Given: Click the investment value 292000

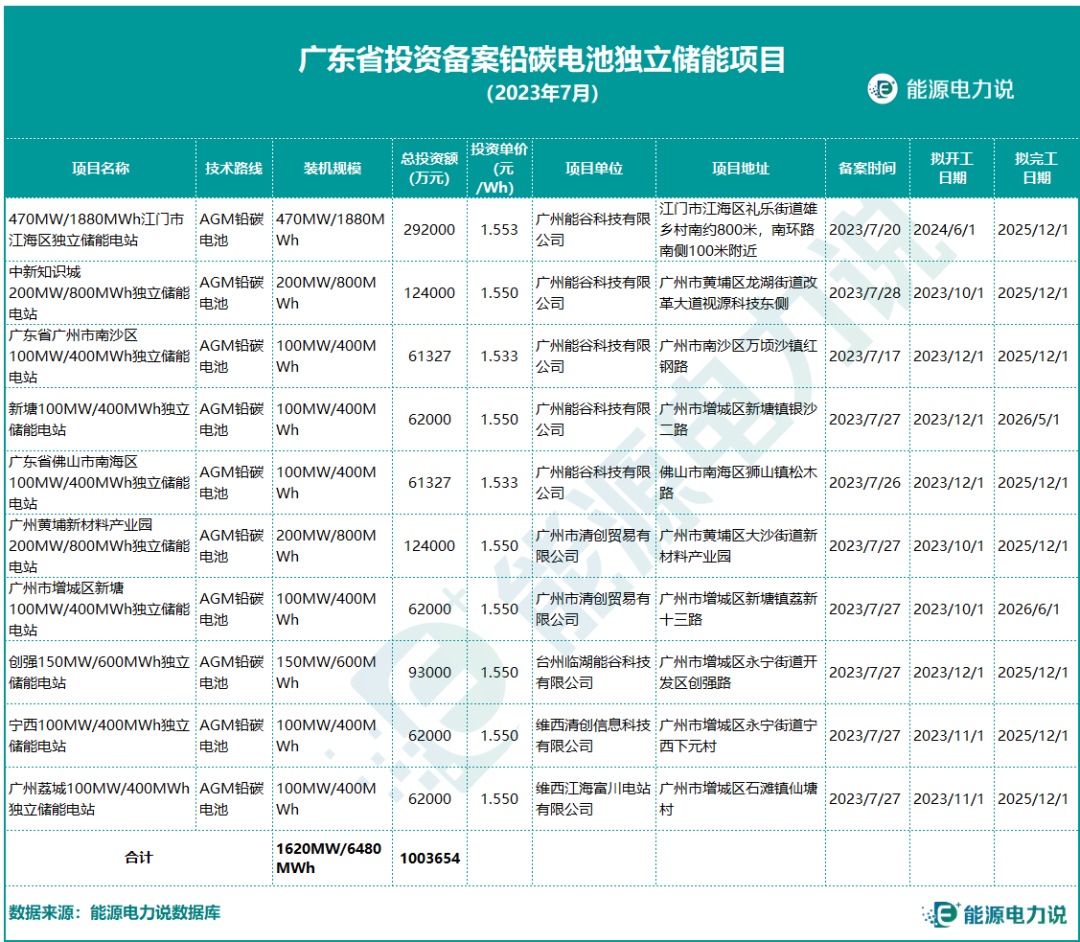Looking at the screenshot, I should pyautogui.click(x=429, y=230).
